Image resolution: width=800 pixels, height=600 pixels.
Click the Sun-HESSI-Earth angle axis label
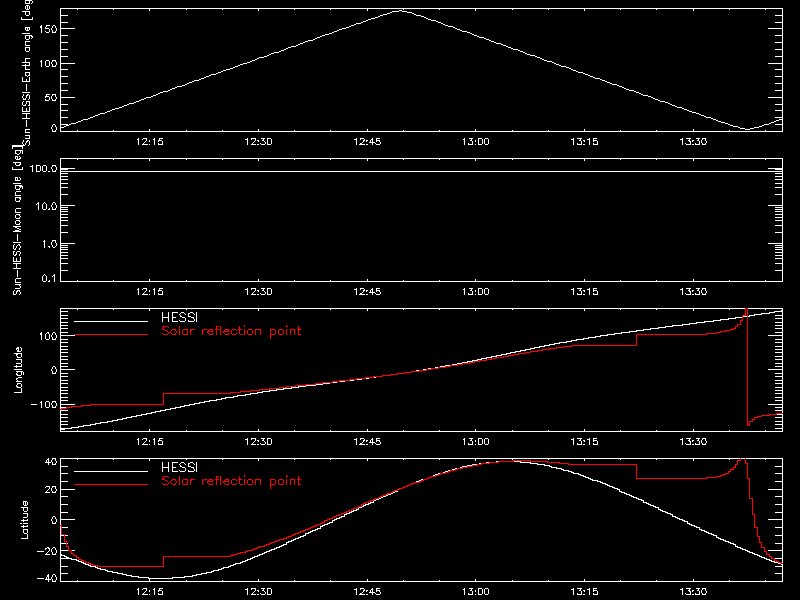click(x=27, y=71)
